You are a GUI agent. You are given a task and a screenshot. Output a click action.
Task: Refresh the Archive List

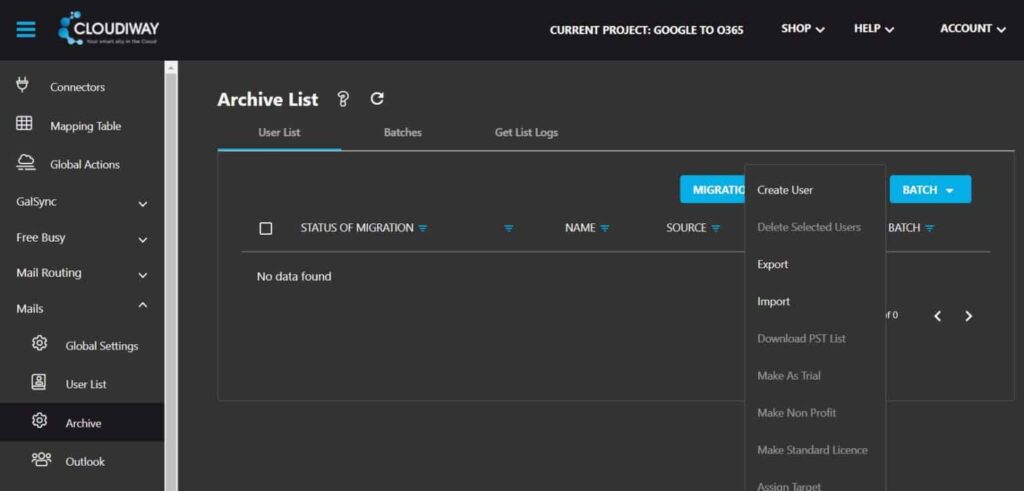(377, 99)
